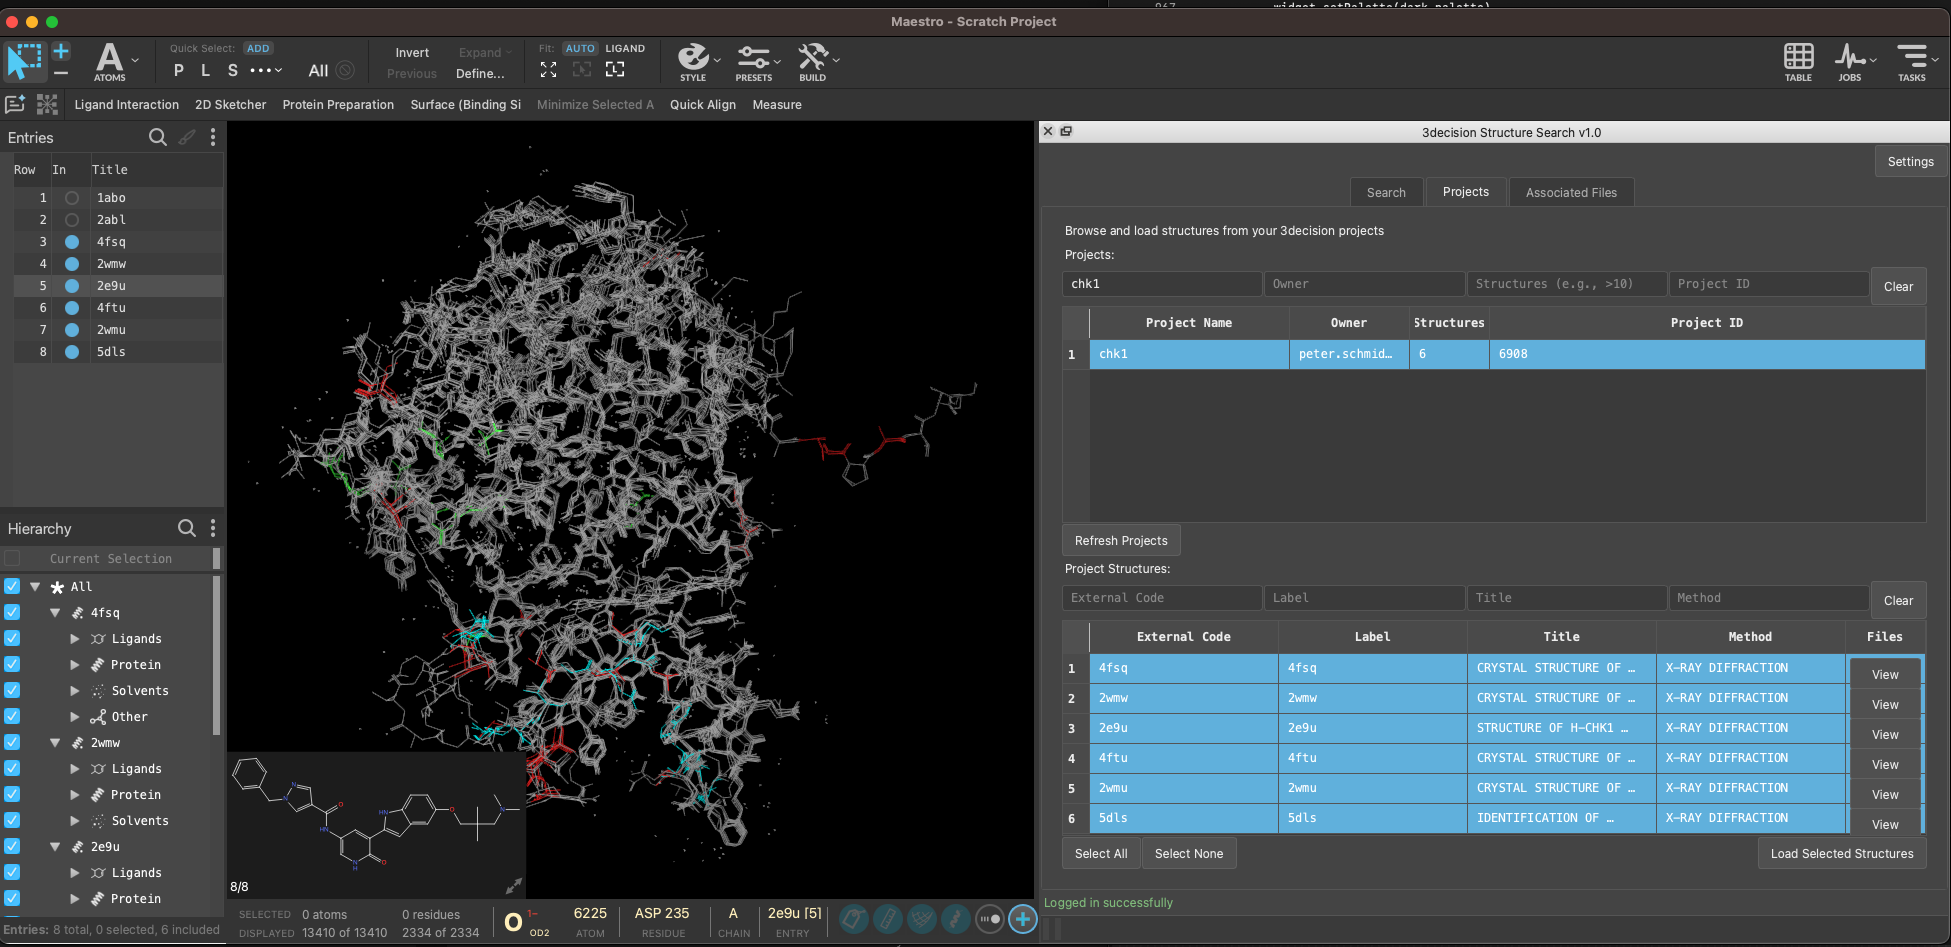Quick select Protein with the P button
Image resolution: width=1951 pixels, height=947 pixels.
pyautogui.click(x=178, y=70)
